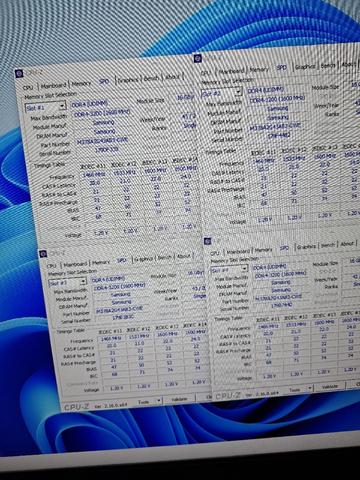Expand the Tools dropdown arrow in the Slot #3 window
The width and height of the screenshot is (360, 480).
pyautogui.click(x=159, y=401)
